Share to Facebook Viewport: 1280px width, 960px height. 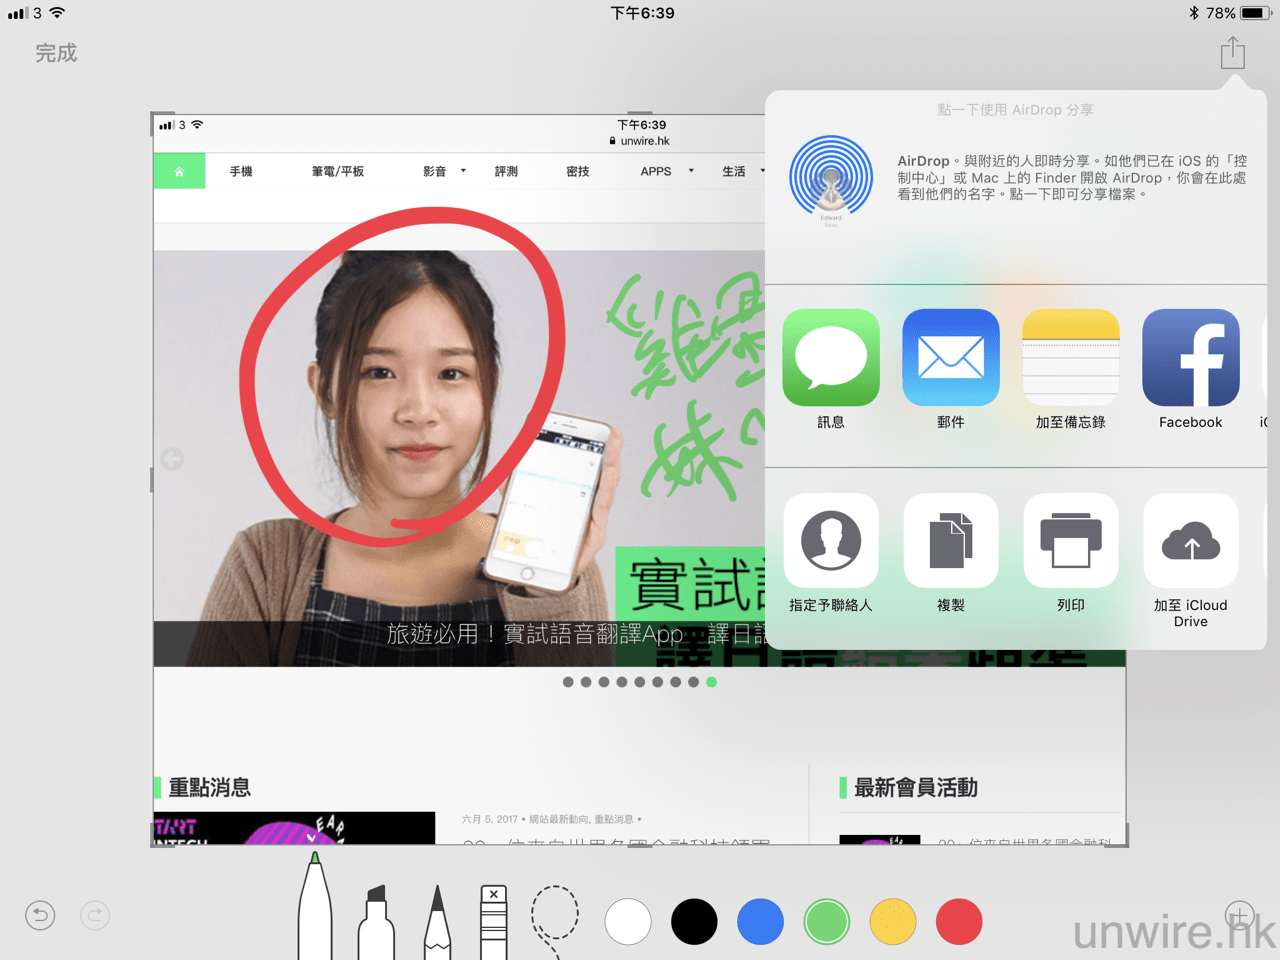pos(1190,358)
